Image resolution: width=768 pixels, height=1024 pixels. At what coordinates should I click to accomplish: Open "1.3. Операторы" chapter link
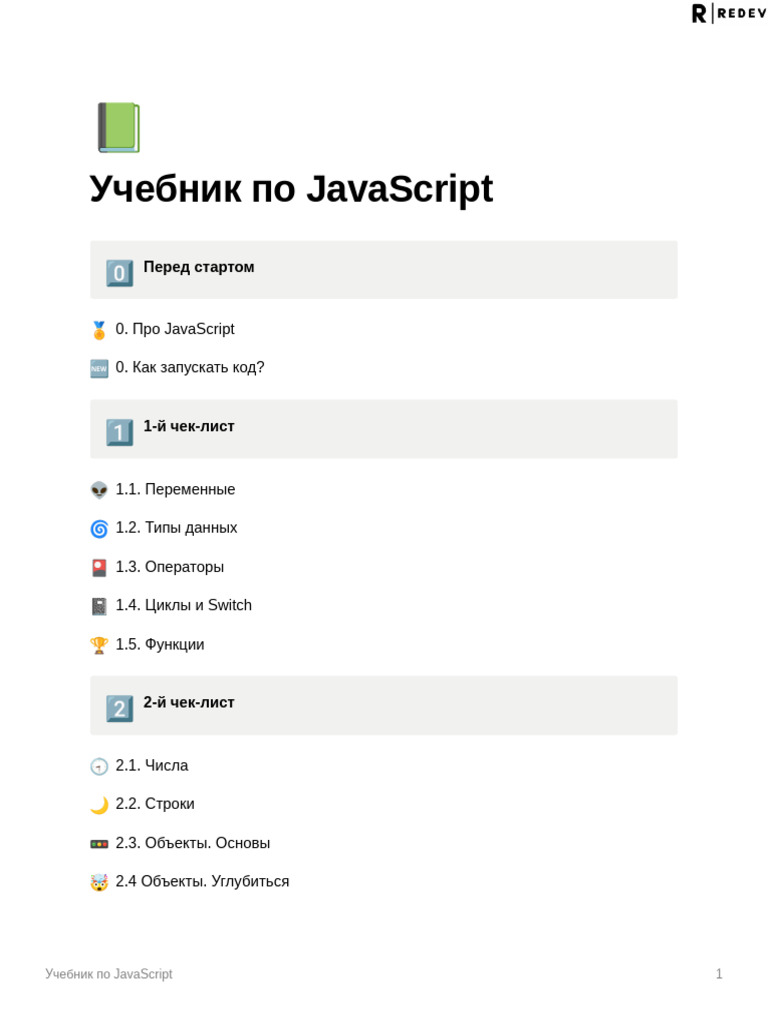point(170,567)
